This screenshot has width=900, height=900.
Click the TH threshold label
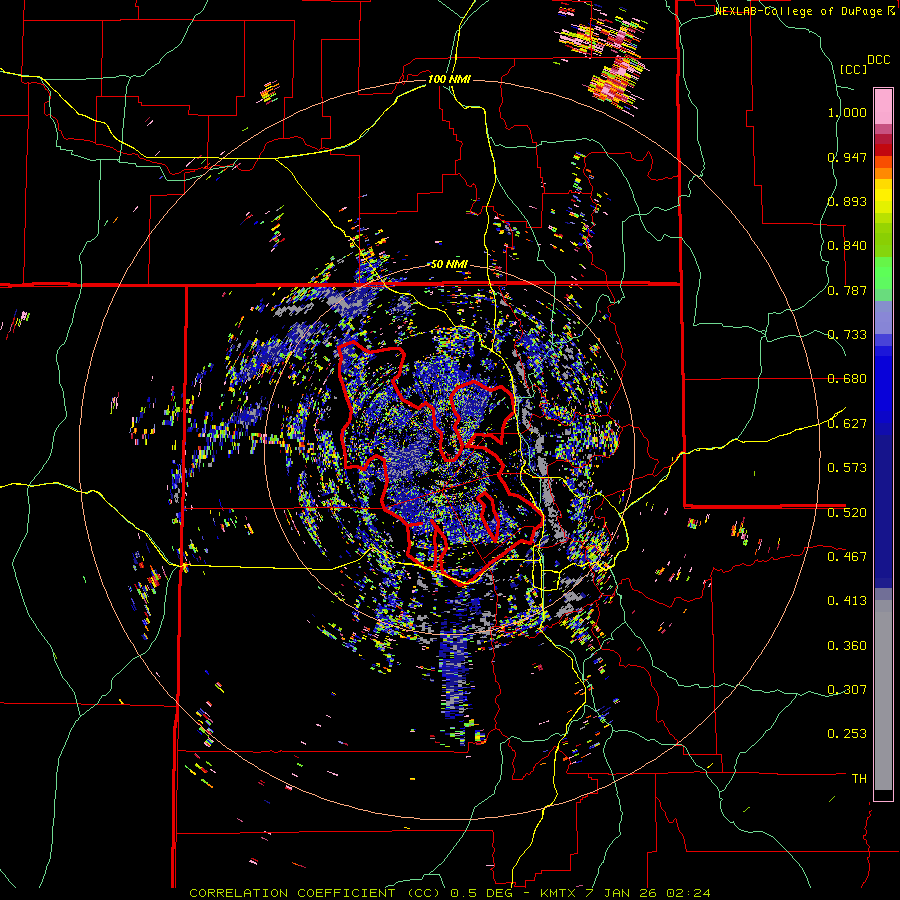[x=859, y=778]
